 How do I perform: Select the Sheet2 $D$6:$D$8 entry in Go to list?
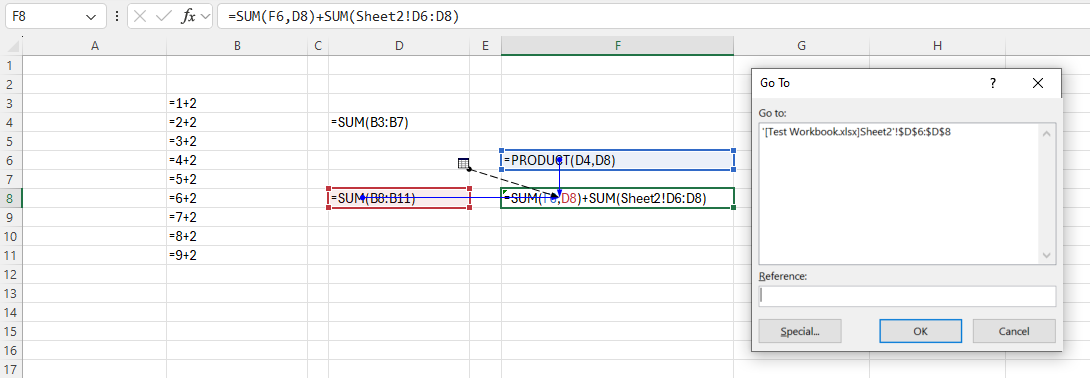click(x=856, y=131)
